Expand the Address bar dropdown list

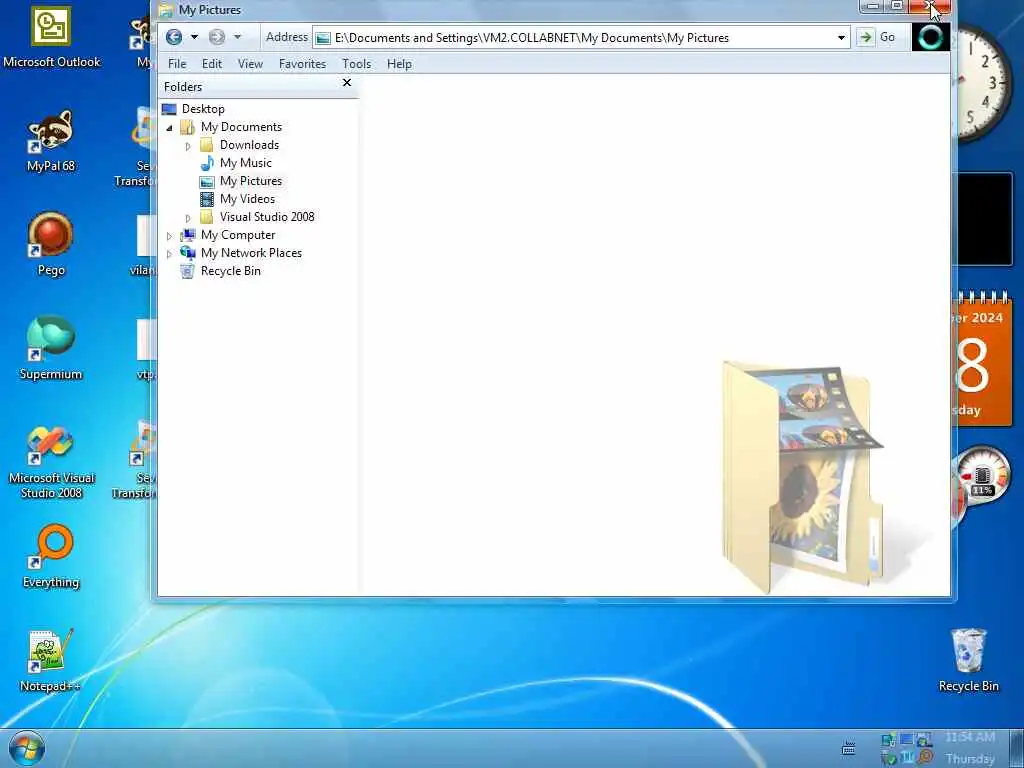(841, 38)
